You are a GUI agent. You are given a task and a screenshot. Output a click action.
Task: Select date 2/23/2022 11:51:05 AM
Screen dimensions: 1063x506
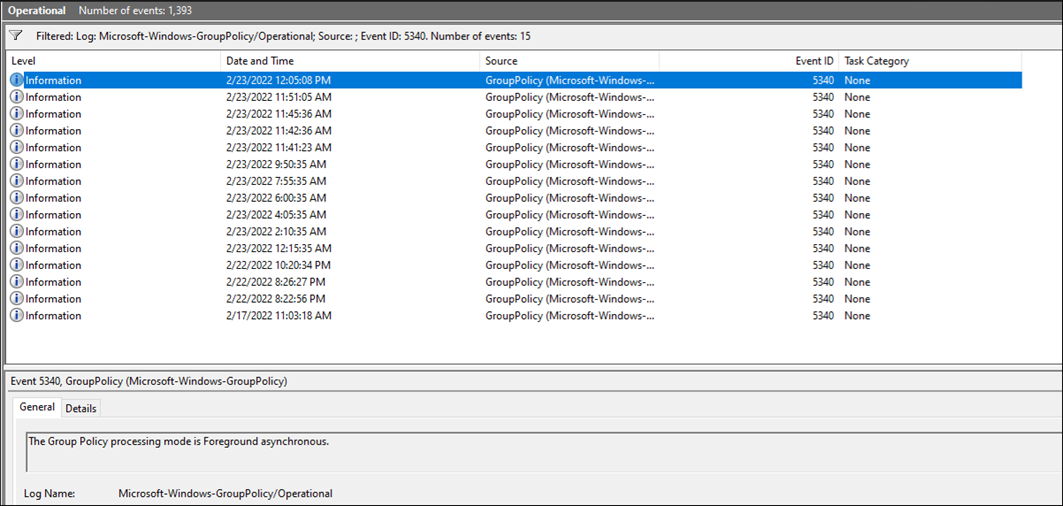[x=279, y=97]
